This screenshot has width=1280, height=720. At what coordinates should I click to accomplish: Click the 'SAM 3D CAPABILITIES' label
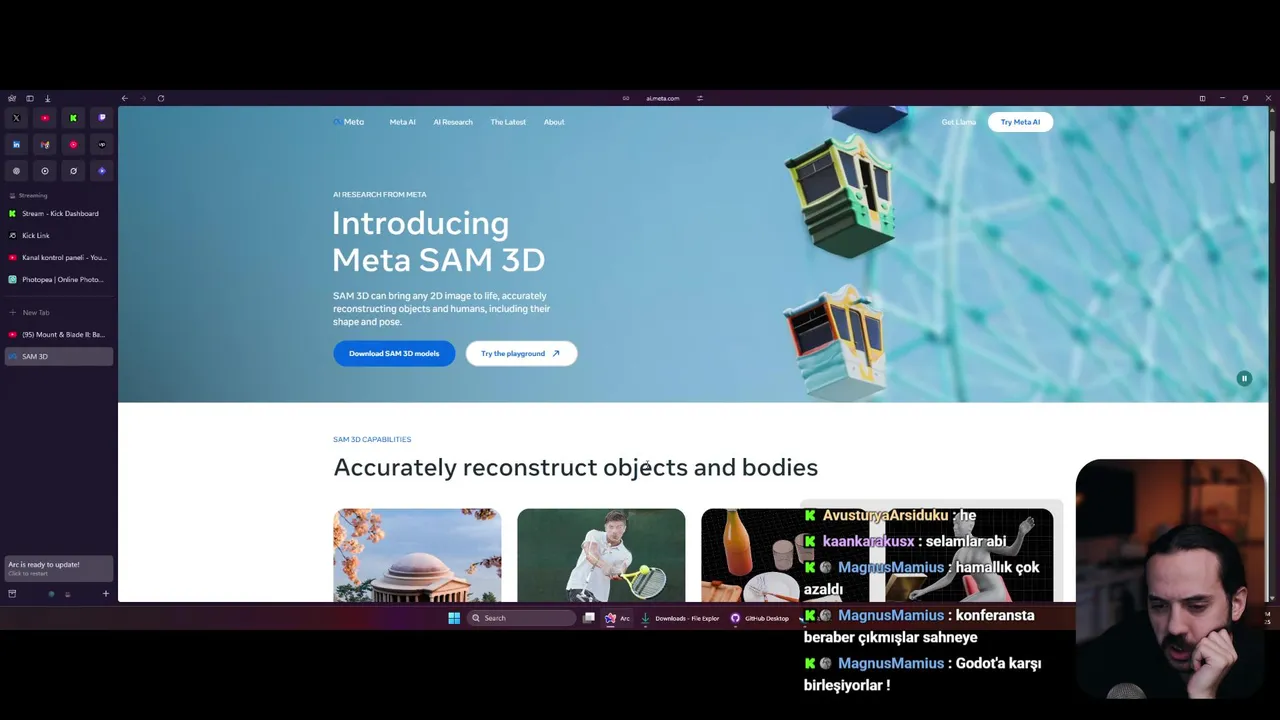372,439
